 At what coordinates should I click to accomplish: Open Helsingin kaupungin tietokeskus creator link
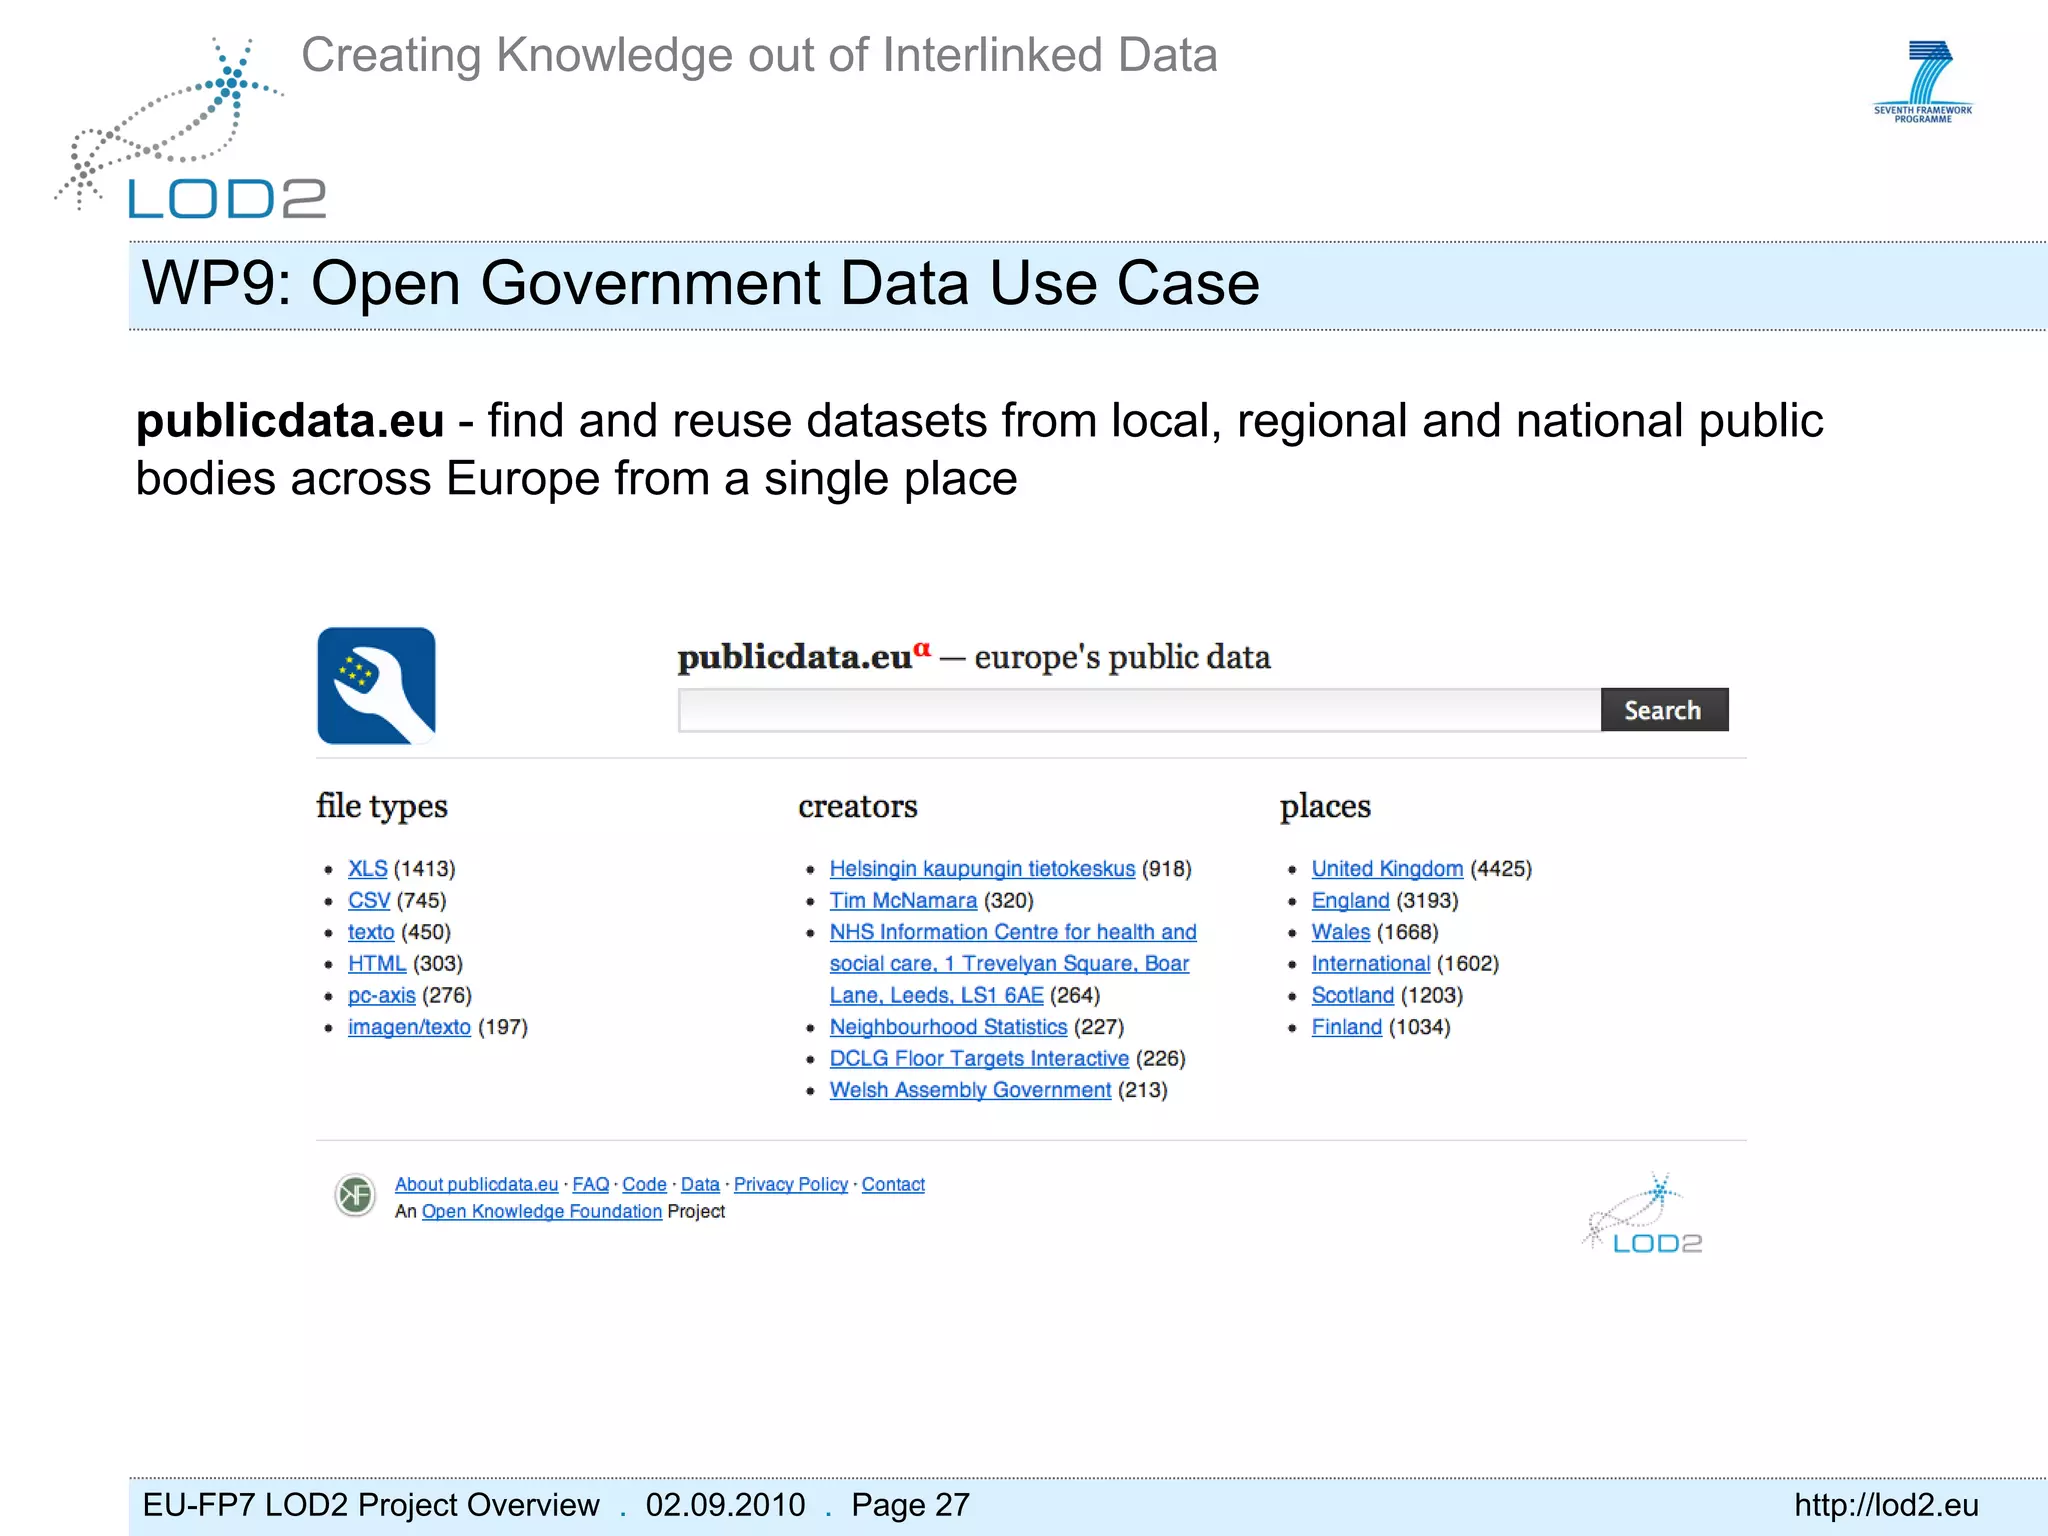point(982,869)
